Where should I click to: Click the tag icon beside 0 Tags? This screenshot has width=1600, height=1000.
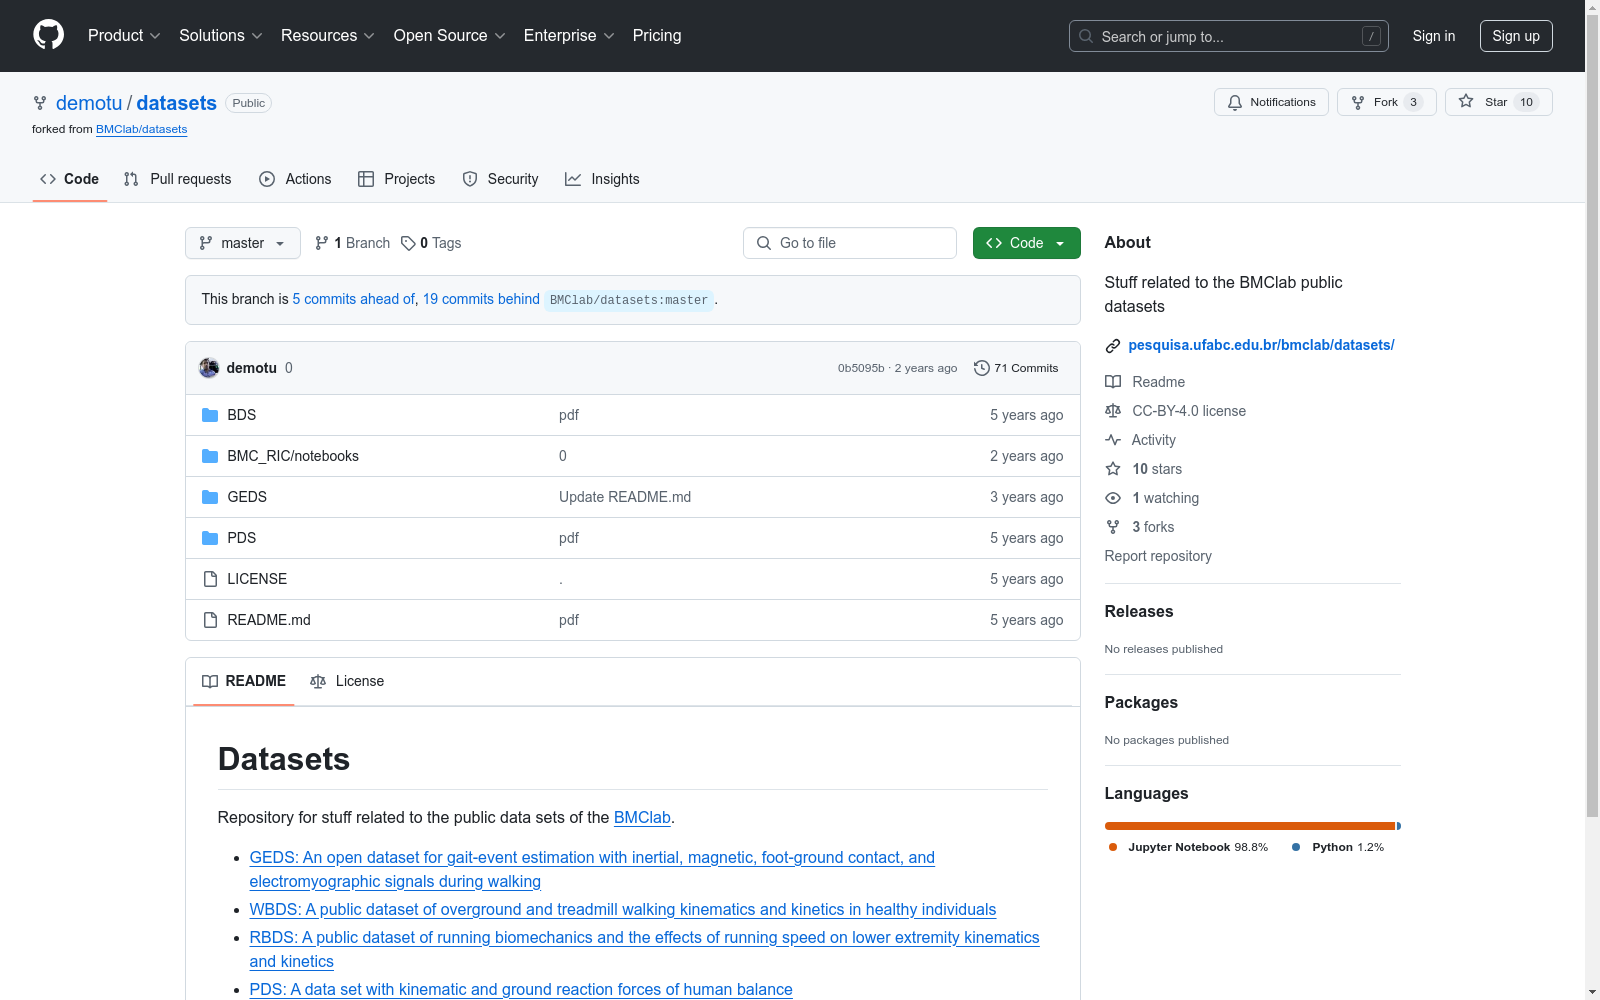click(408, 243)
